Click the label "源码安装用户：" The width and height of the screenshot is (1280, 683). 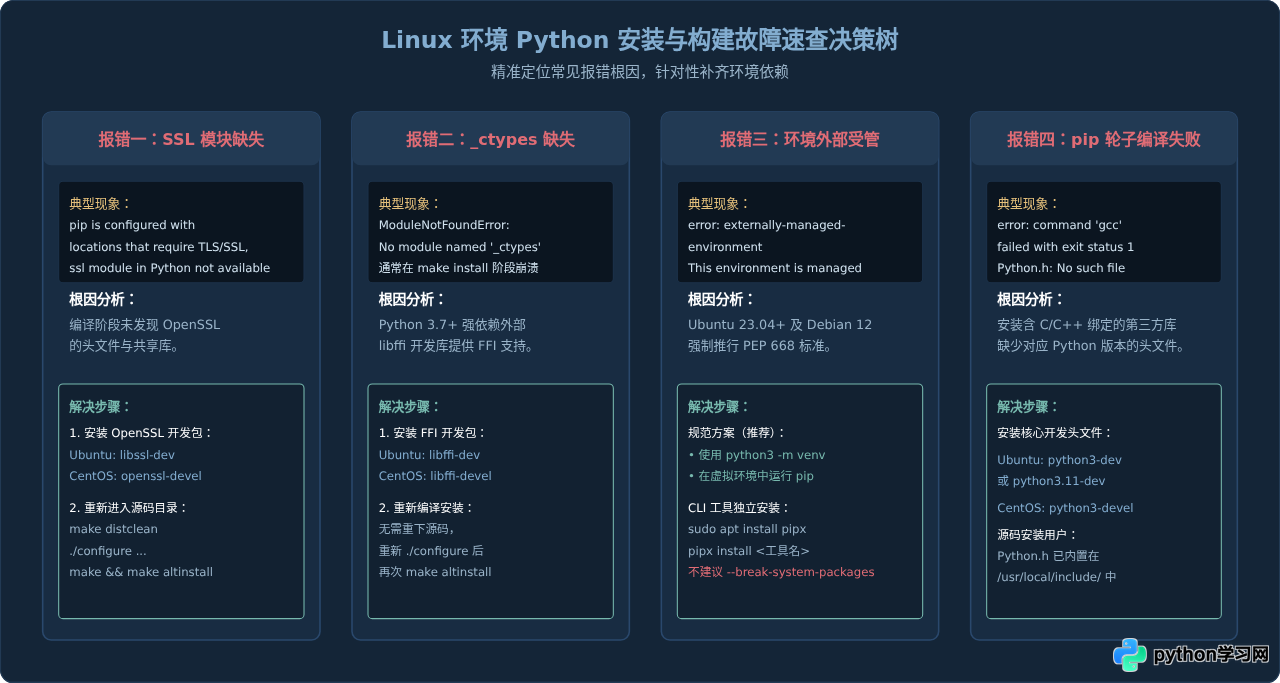[x=1039, y=534]
